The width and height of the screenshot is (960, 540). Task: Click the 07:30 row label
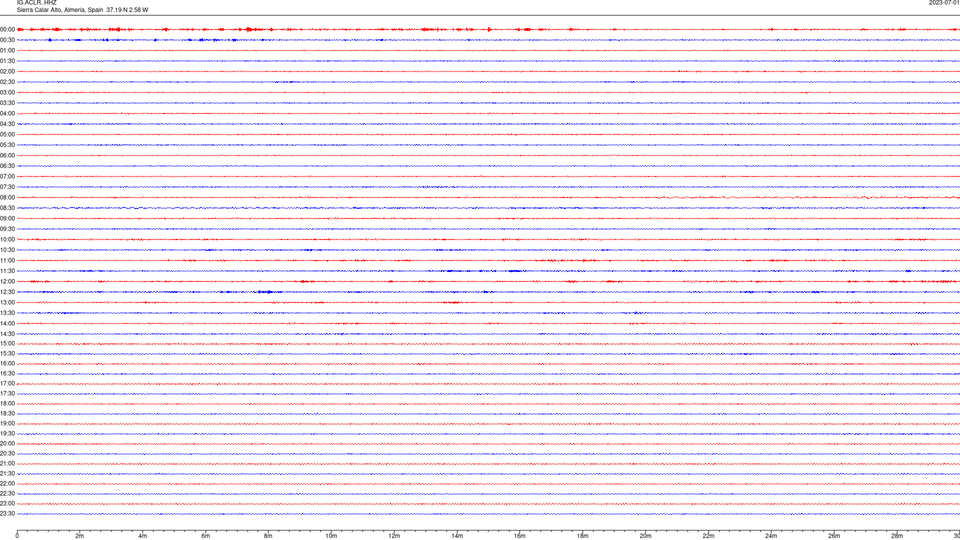[7, 187]
